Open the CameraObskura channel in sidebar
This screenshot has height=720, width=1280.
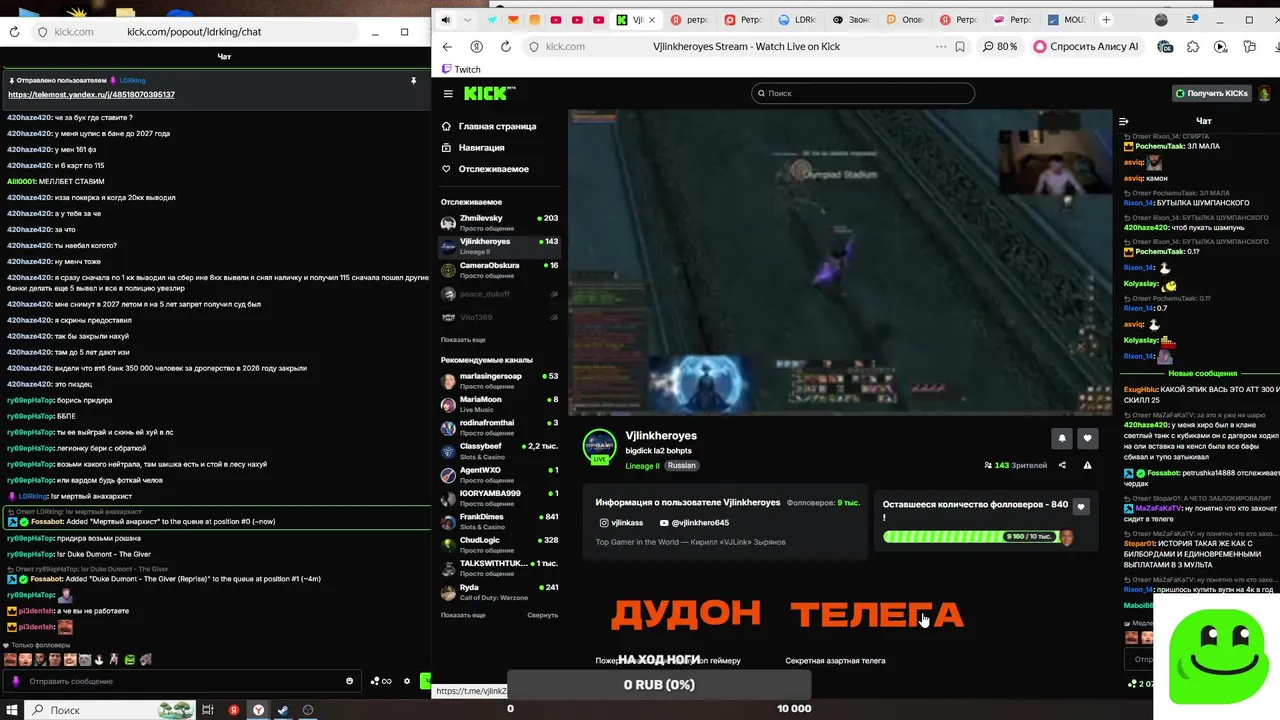pyautogui.click(x=499, y=270)
